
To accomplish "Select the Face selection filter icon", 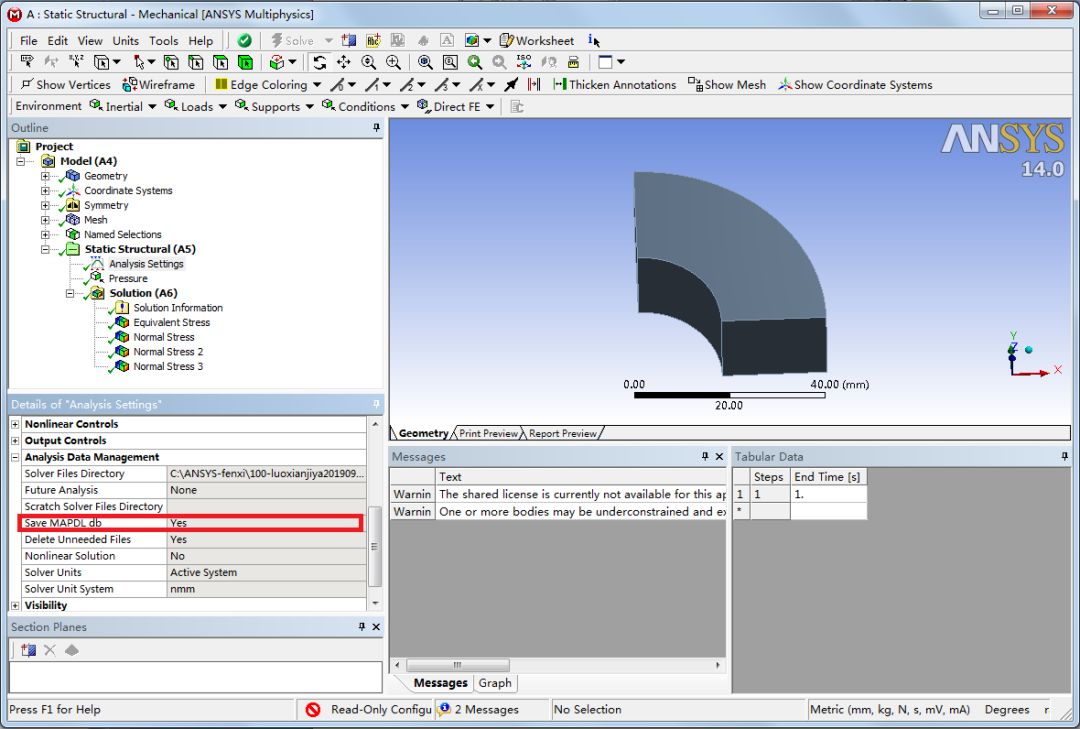I will tap(220, 63).
